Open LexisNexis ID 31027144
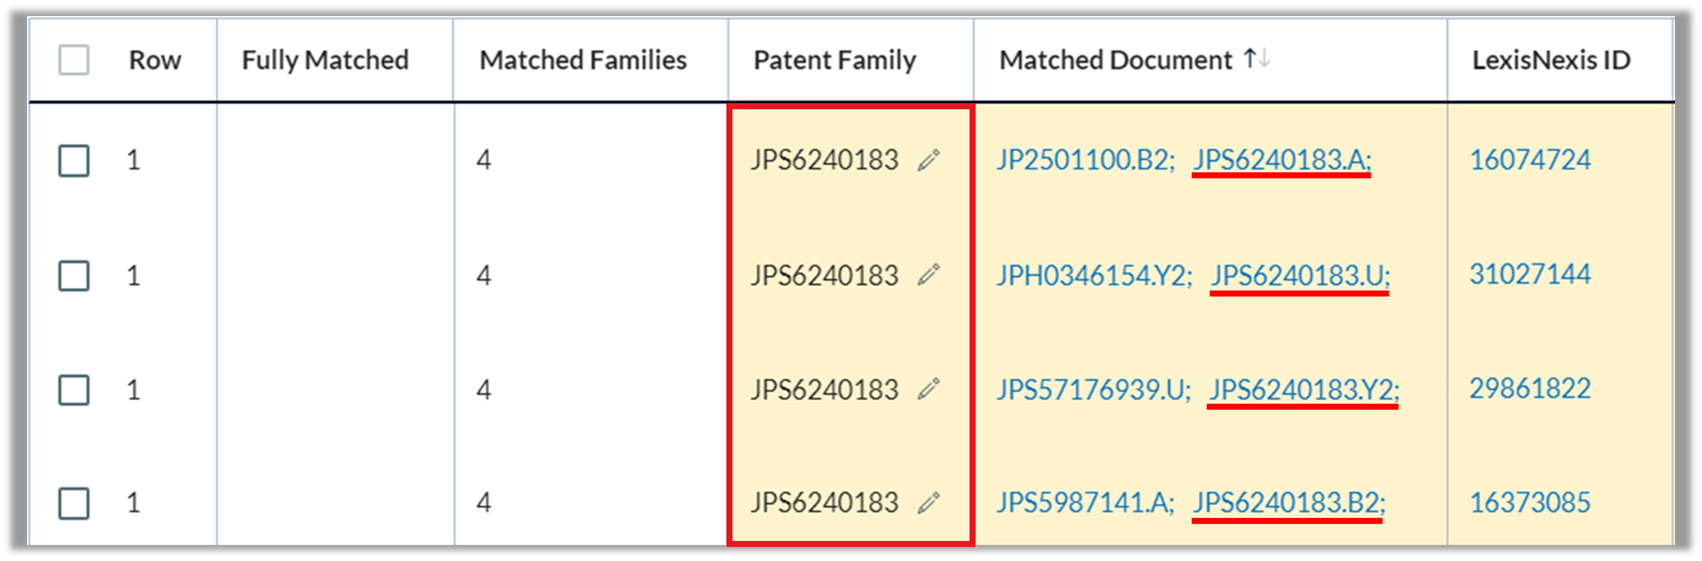 (1530, 274)
